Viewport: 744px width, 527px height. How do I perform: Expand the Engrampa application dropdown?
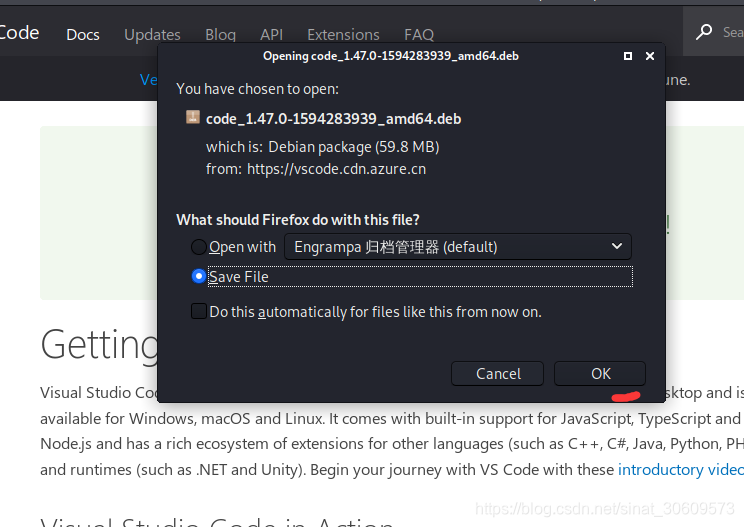pos(458,247)
